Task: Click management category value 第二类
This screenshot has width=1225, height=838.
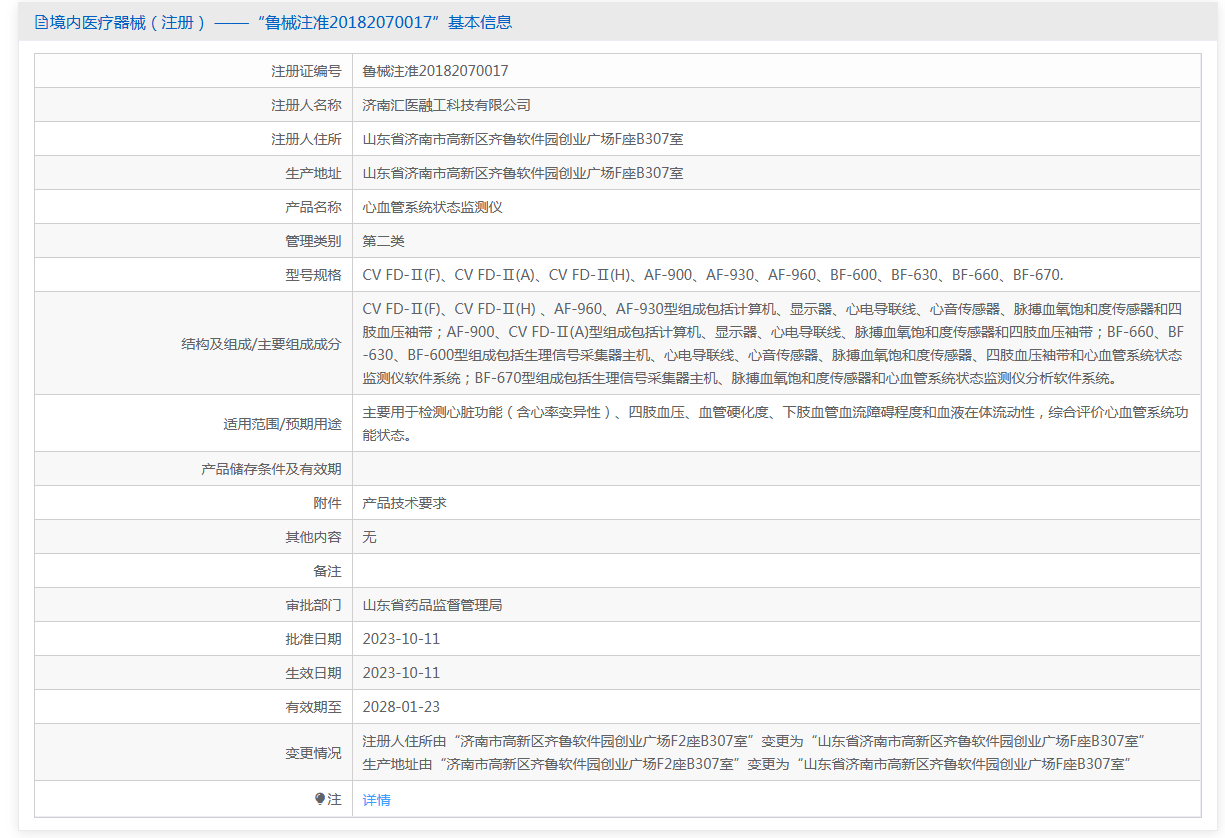Action: click(383, 241)
